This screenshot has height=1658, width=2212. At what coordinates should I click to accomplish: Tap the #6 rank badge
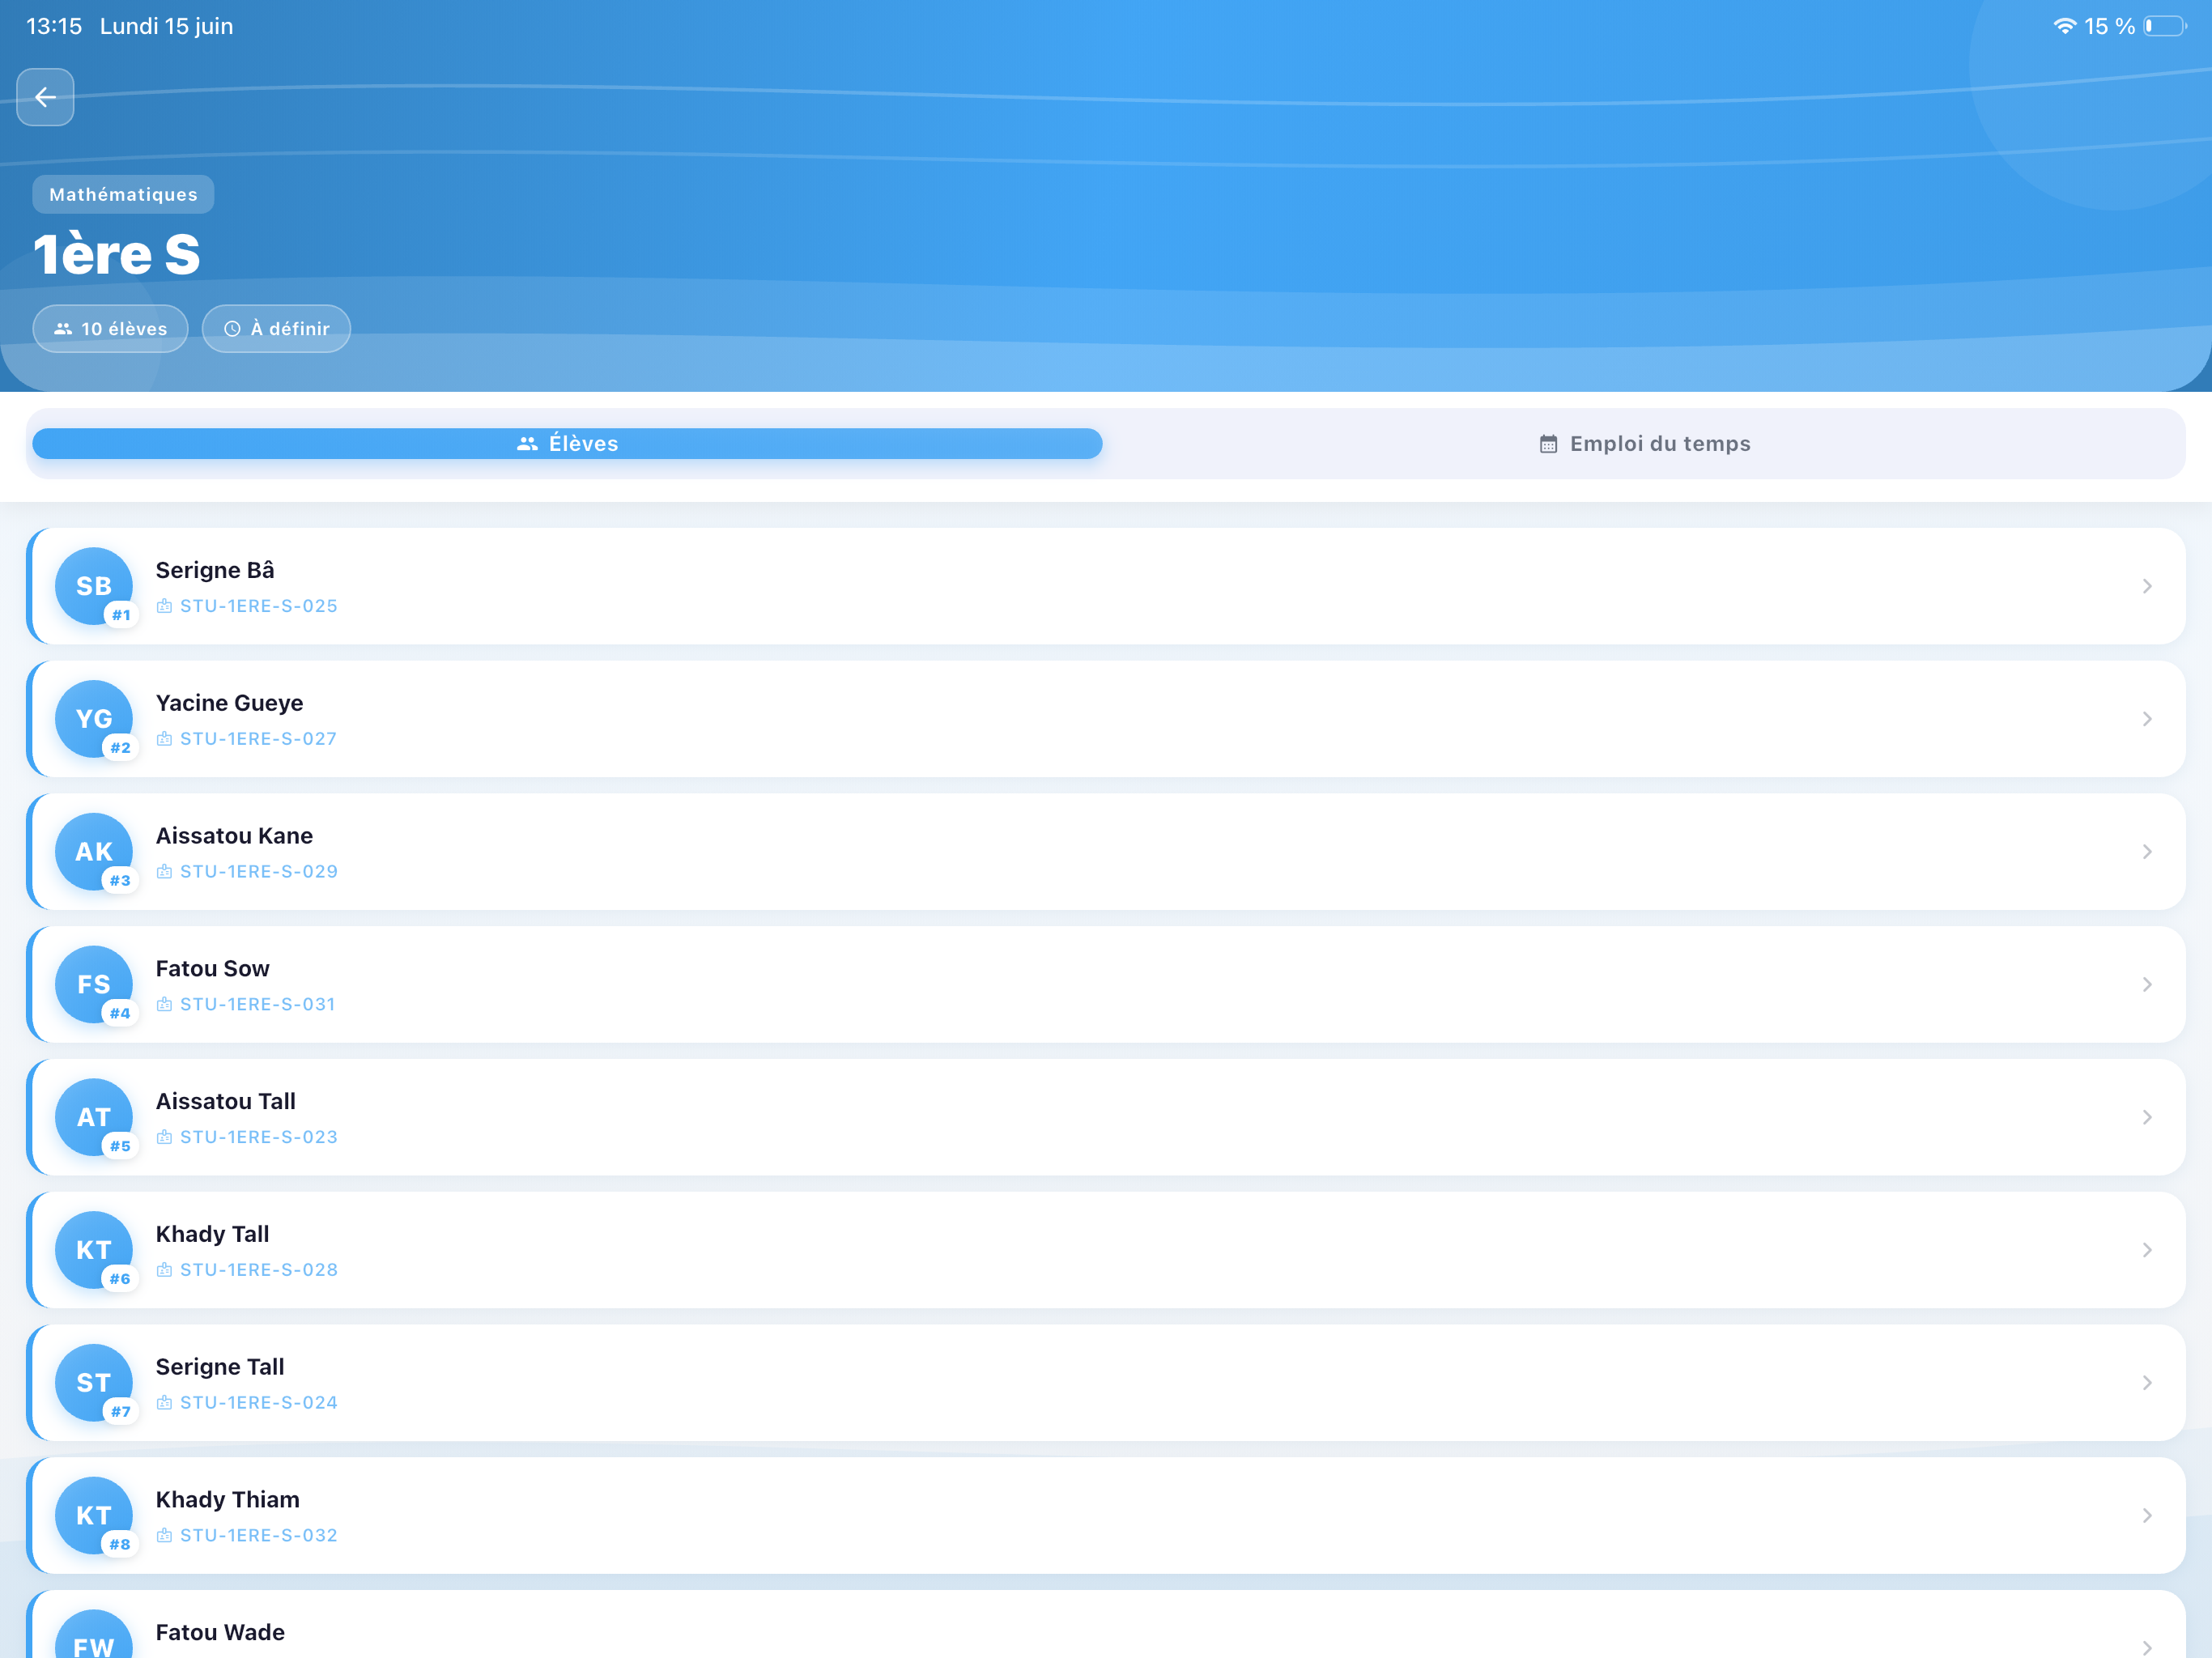click(x=121, y=1279)
